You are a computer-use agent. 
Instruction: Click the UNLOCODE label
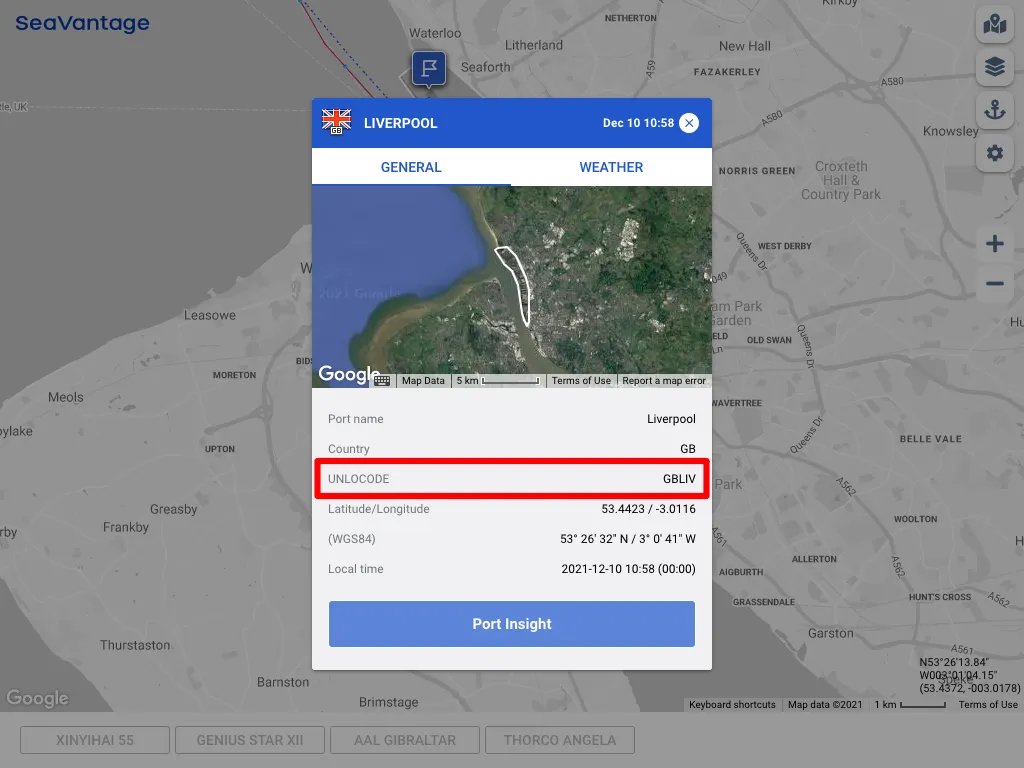pyautogui.click(x=359, y=479)
